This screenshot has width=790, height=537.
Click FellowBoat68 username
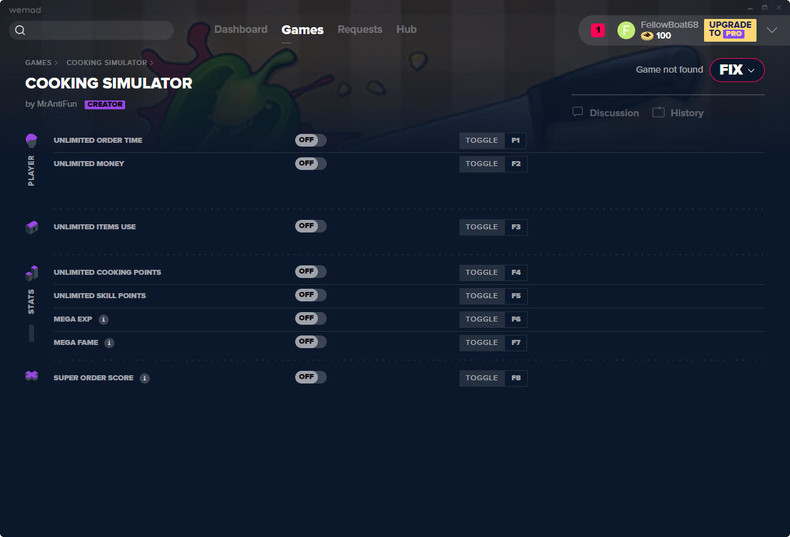point(669,25)
